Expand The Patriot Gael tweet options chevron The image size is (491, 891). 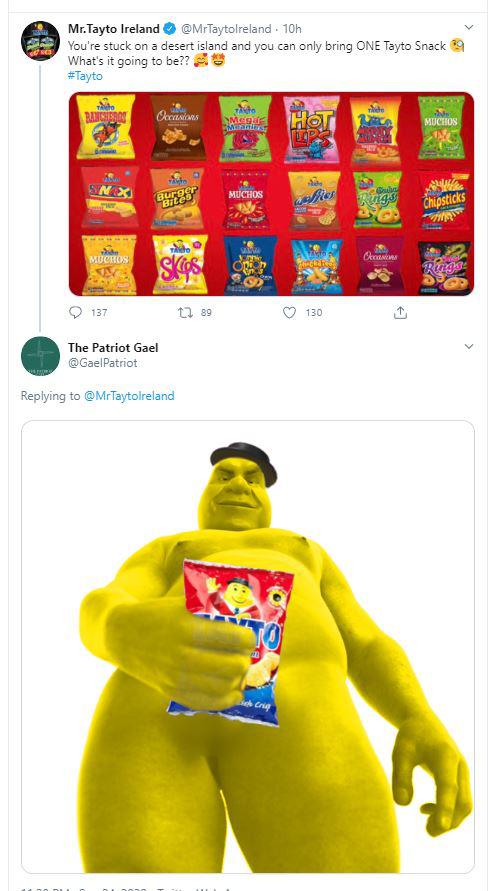click(469, 347)
